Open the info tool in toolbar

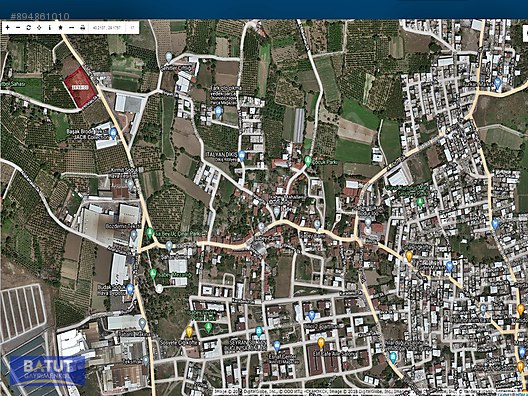[50, 28]
